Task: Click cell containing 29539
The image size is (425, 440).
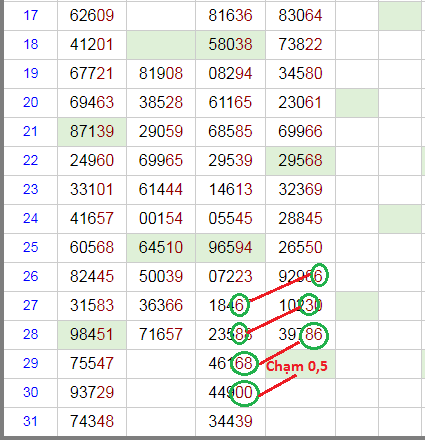Action: point(230,160)
